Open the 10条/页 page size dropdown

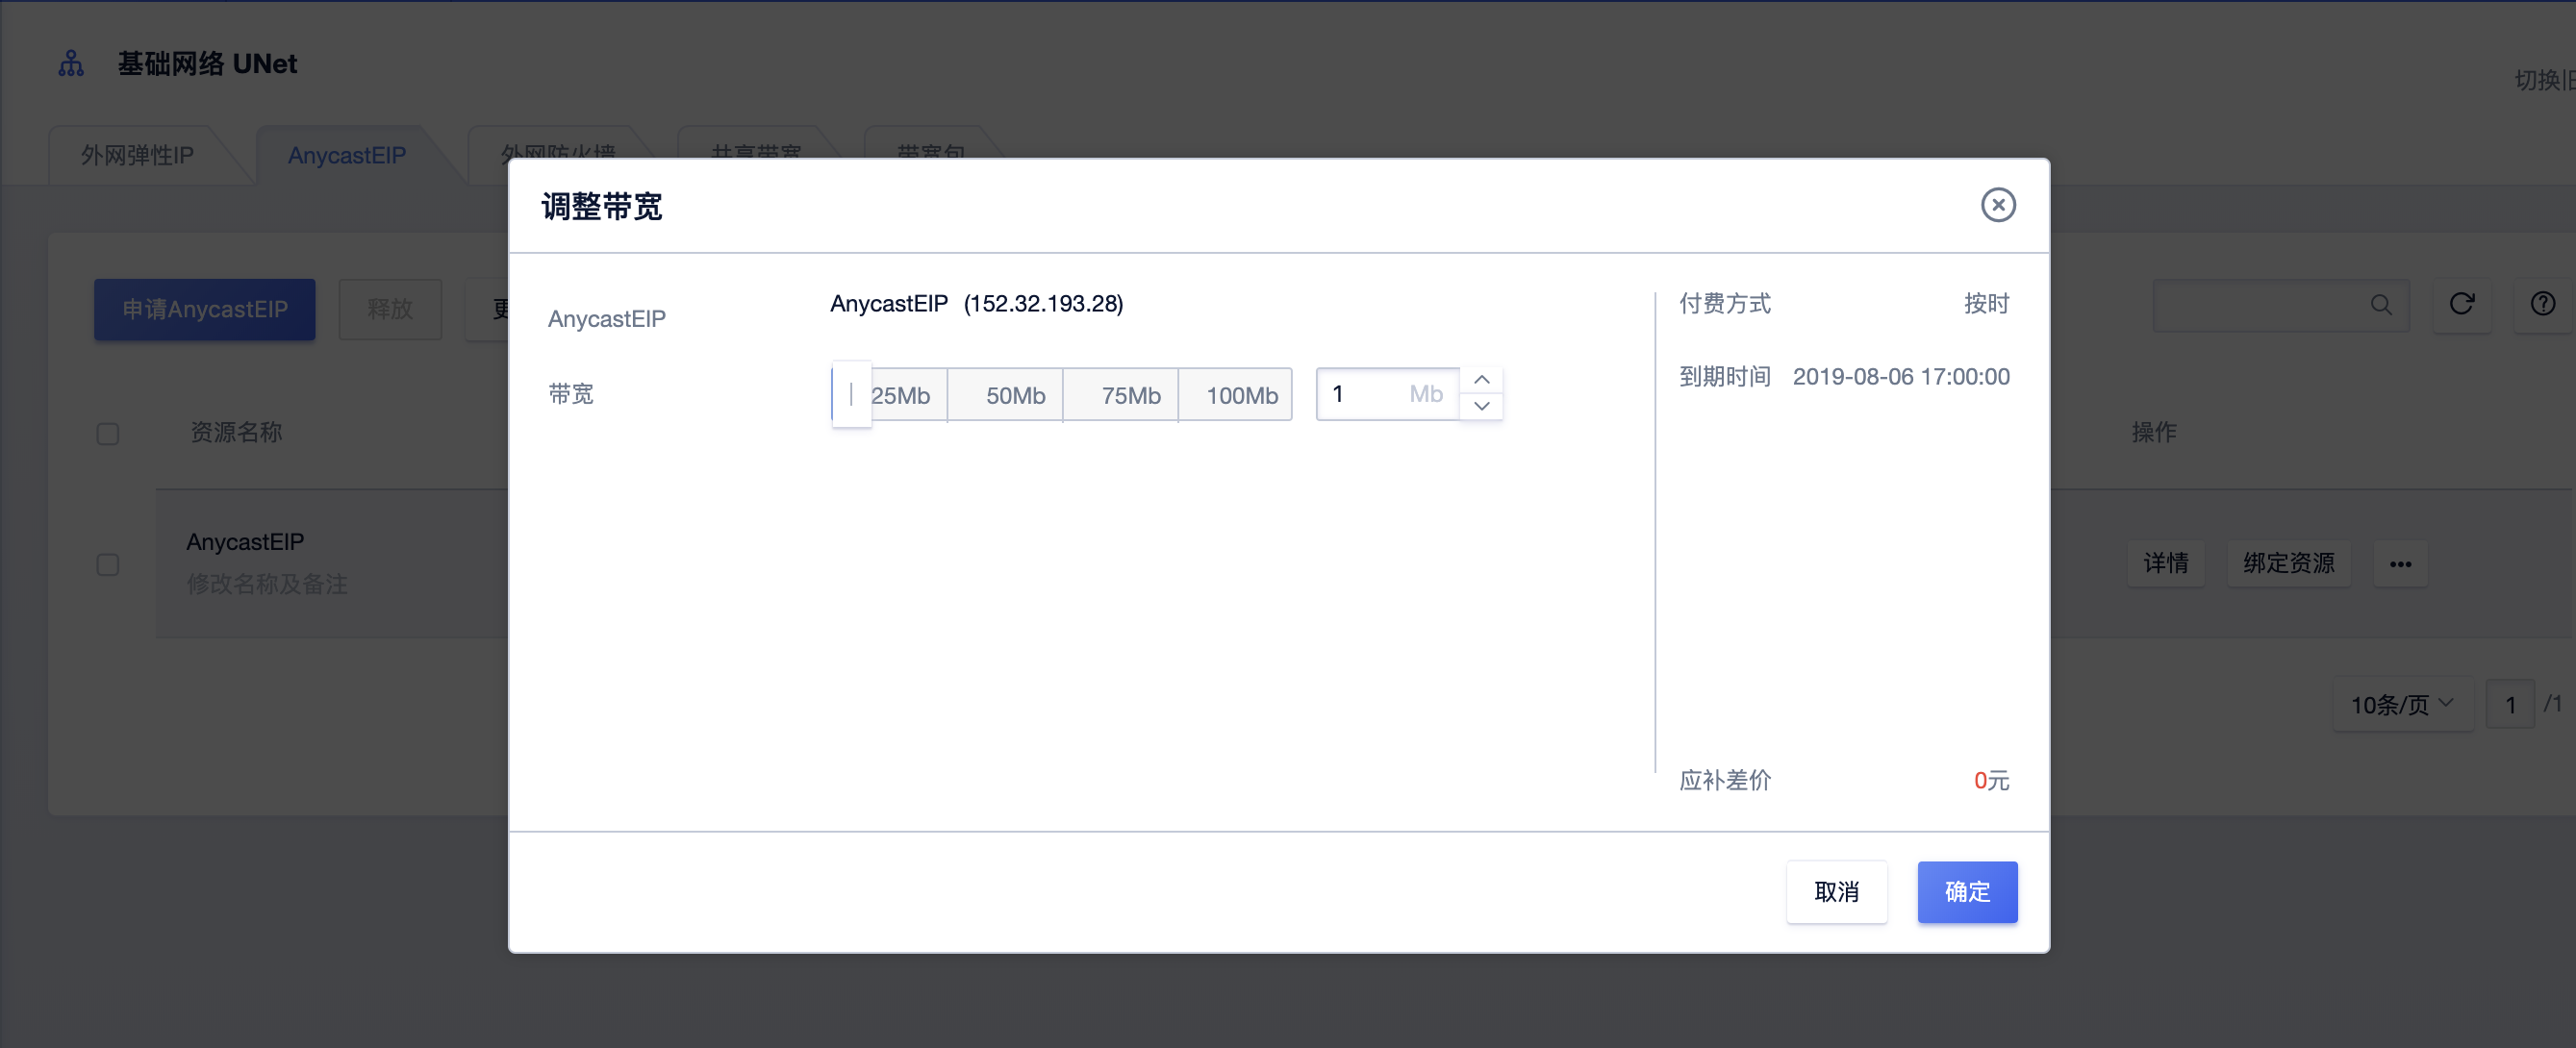coord(2402,705)
